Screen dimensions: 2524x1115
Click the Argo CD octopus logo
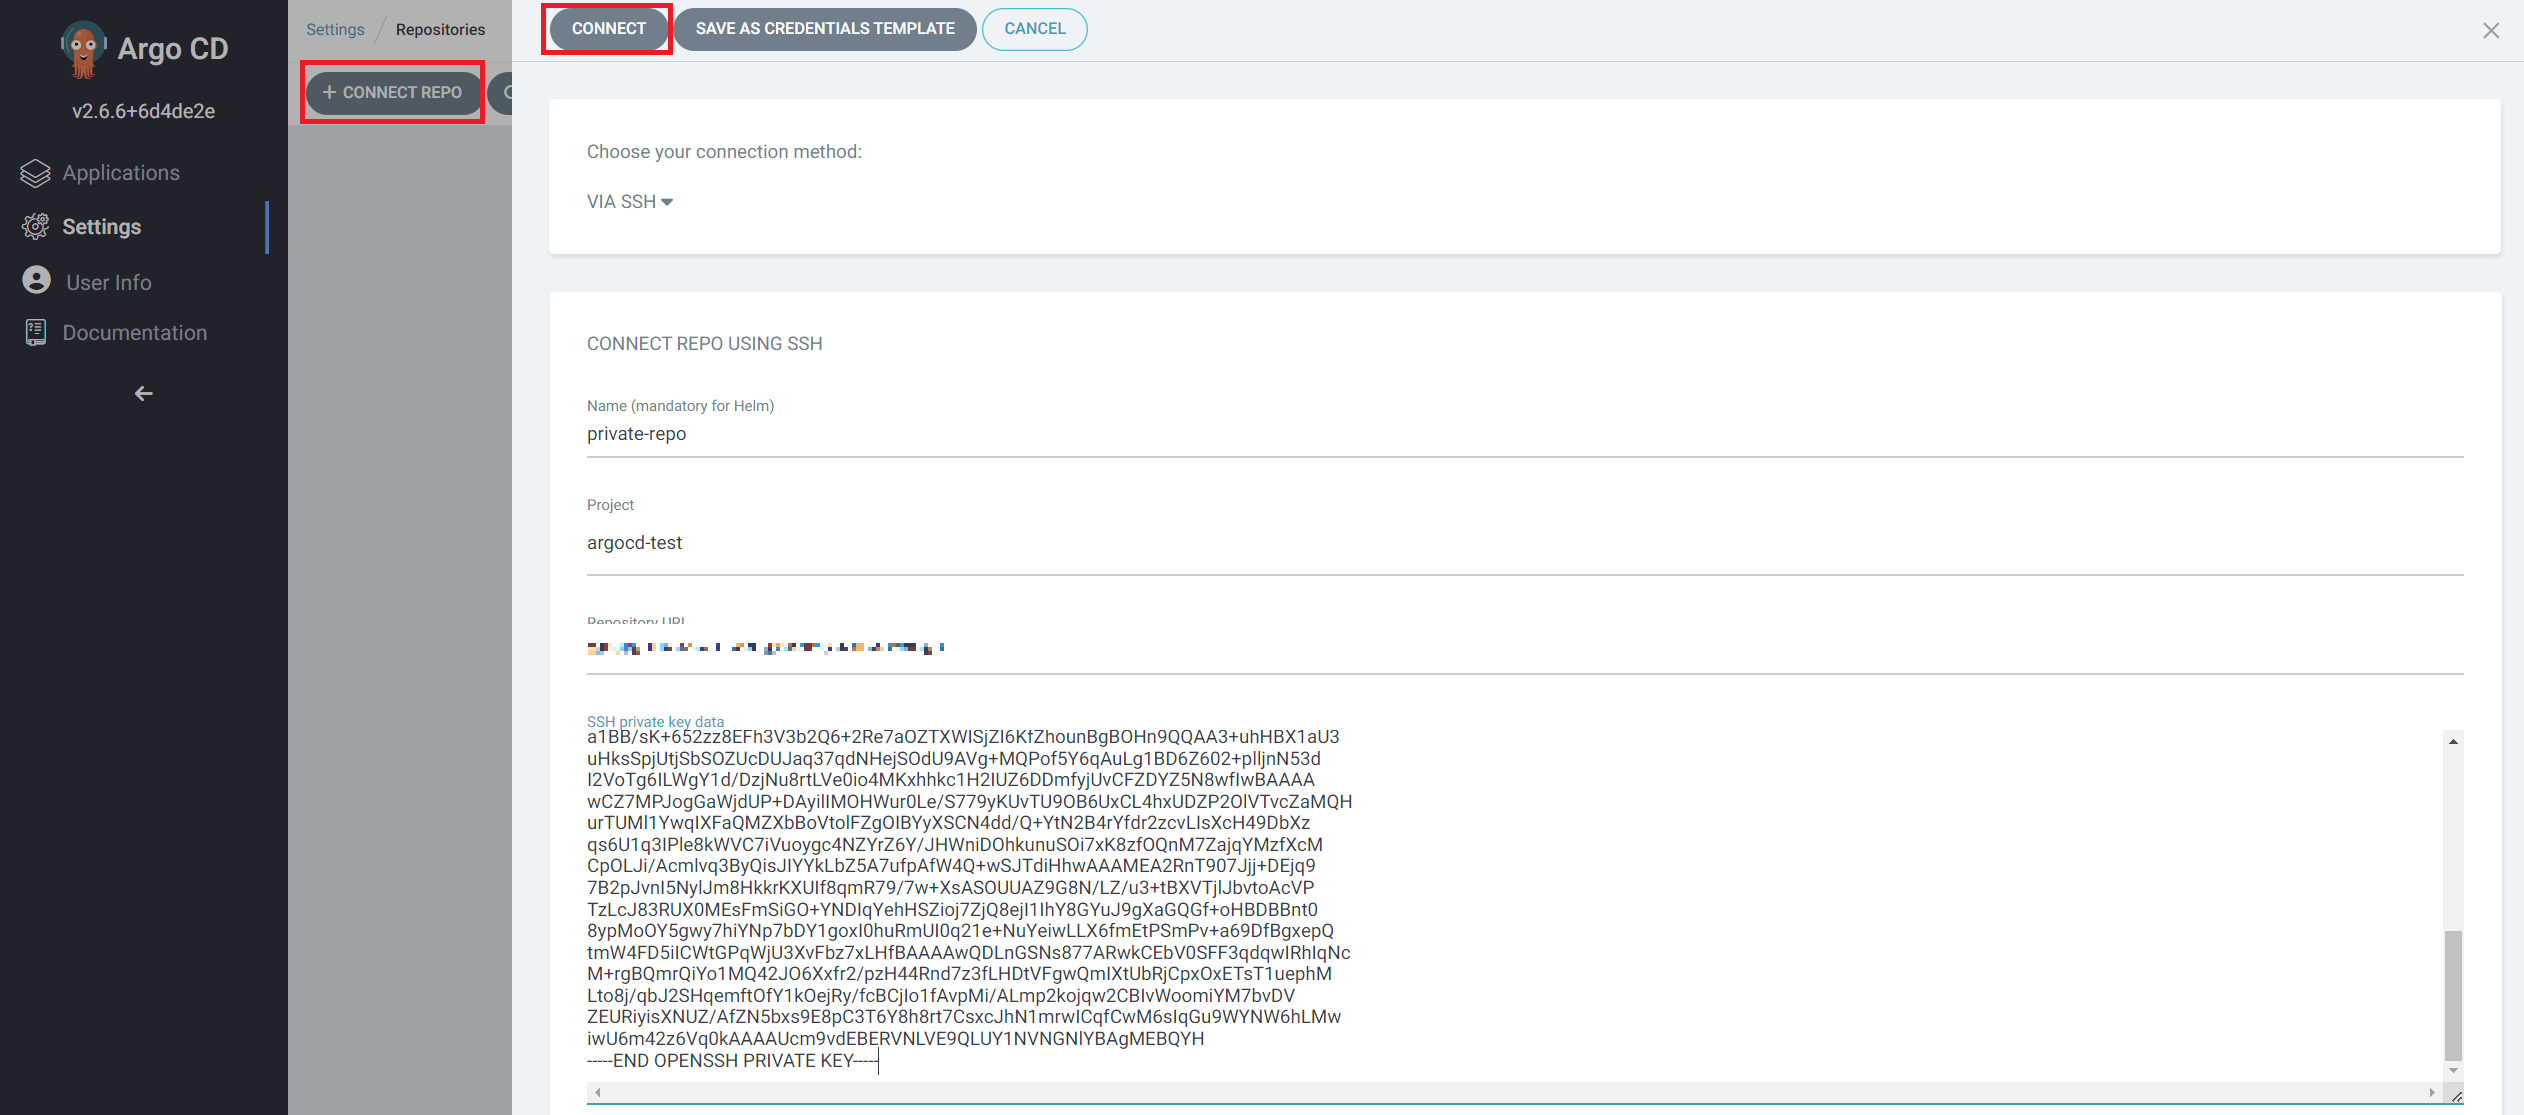coord(83,48)
